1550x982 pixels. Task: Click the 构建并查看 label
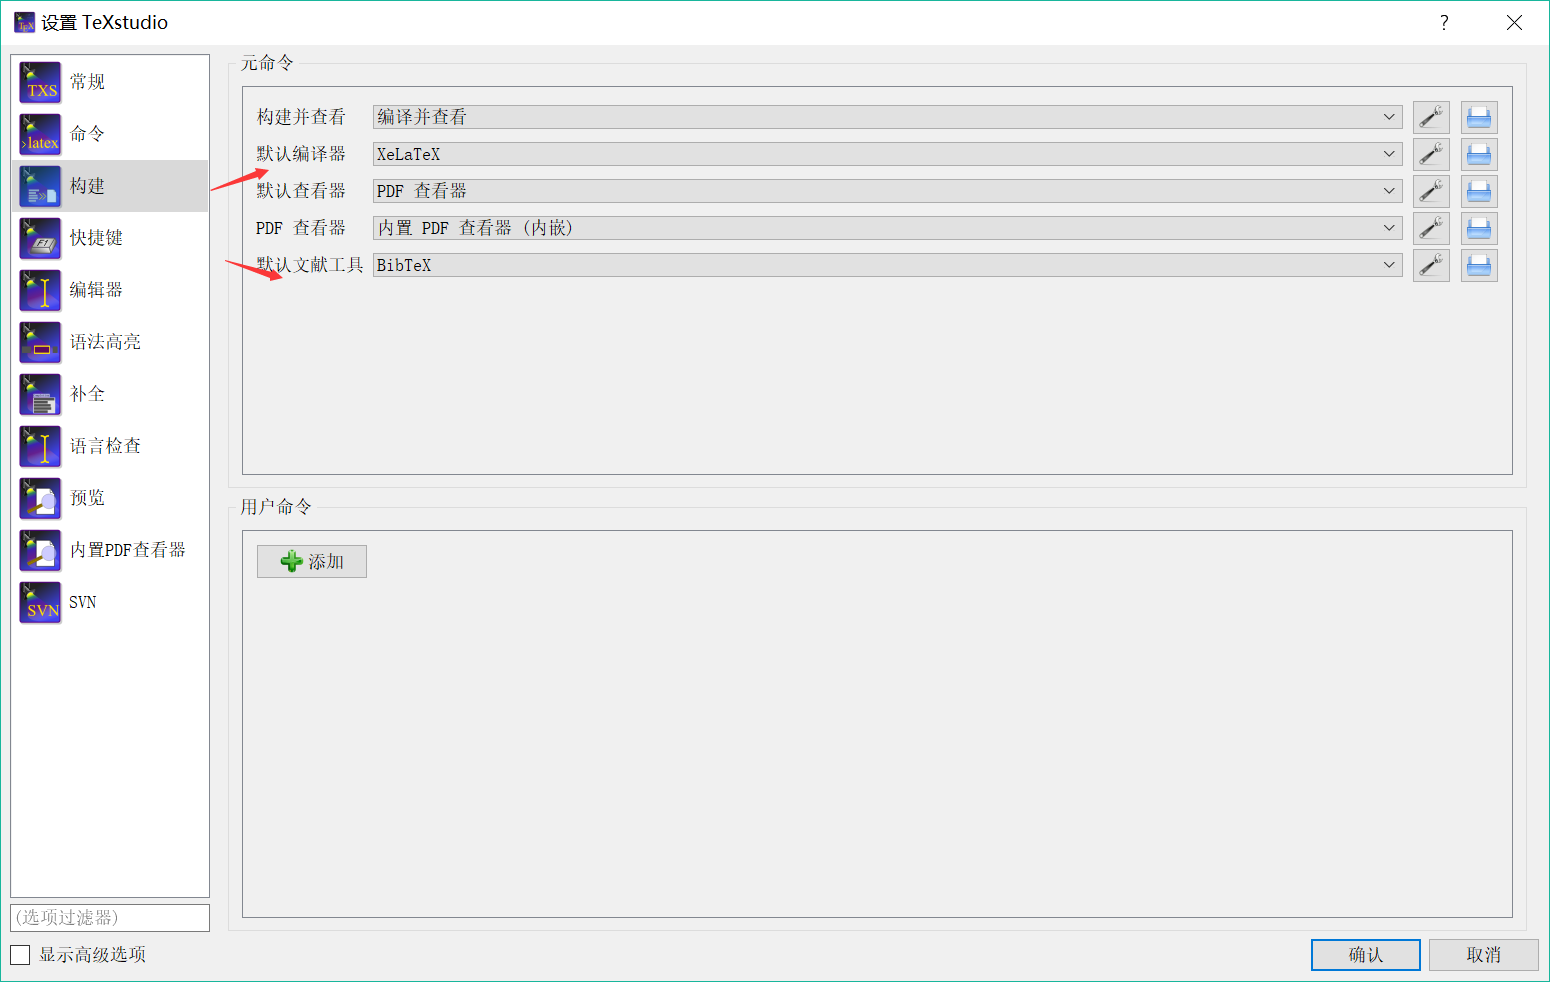click(301, 117)
